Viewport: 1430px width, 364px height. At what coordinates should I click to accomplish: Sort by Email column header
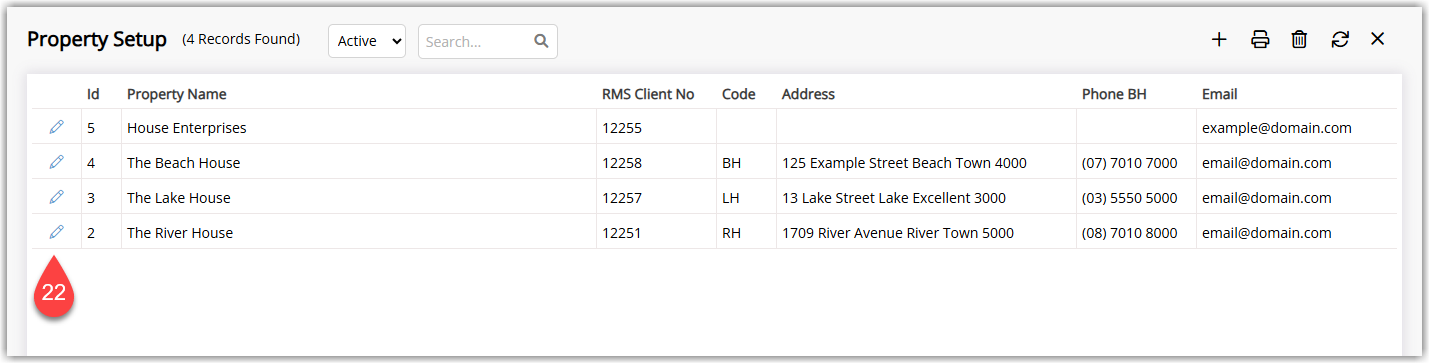click(1219, 94)
